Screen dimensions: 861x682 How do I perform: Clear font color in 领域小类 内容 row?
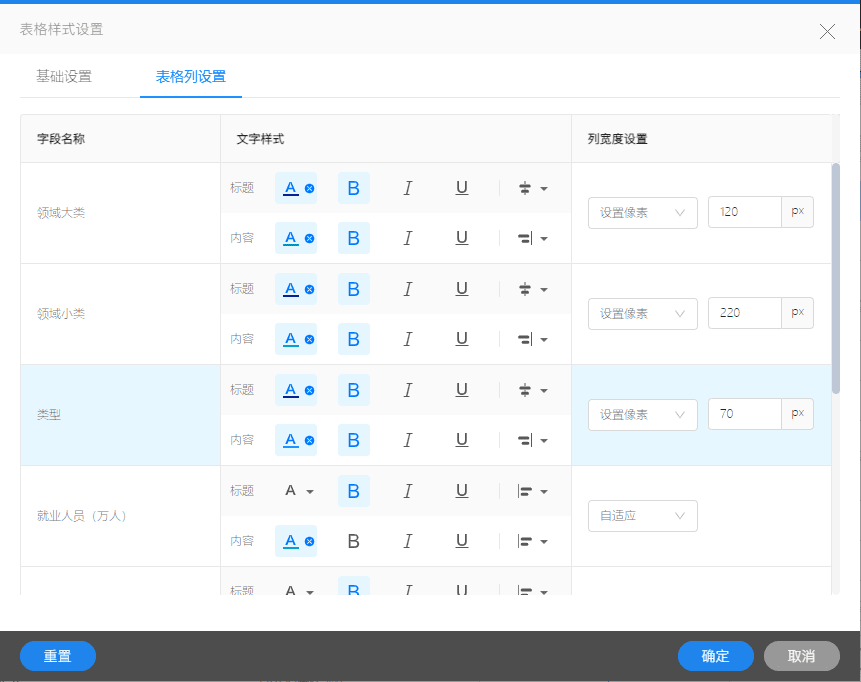coord(310,339)
